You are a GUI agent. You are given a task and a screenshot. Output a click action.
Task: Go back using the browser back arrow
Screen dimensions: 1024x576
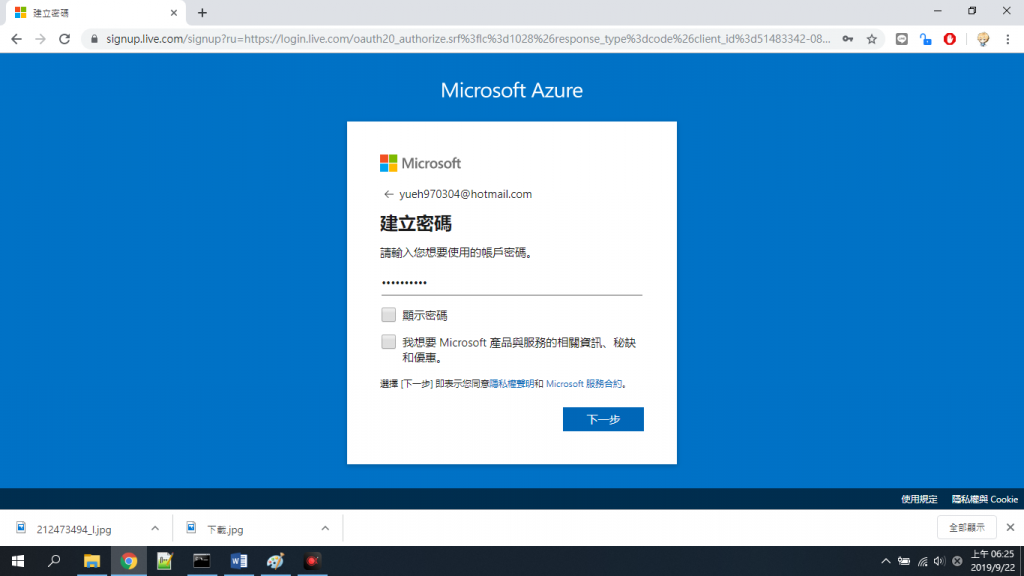click(16, 39)
